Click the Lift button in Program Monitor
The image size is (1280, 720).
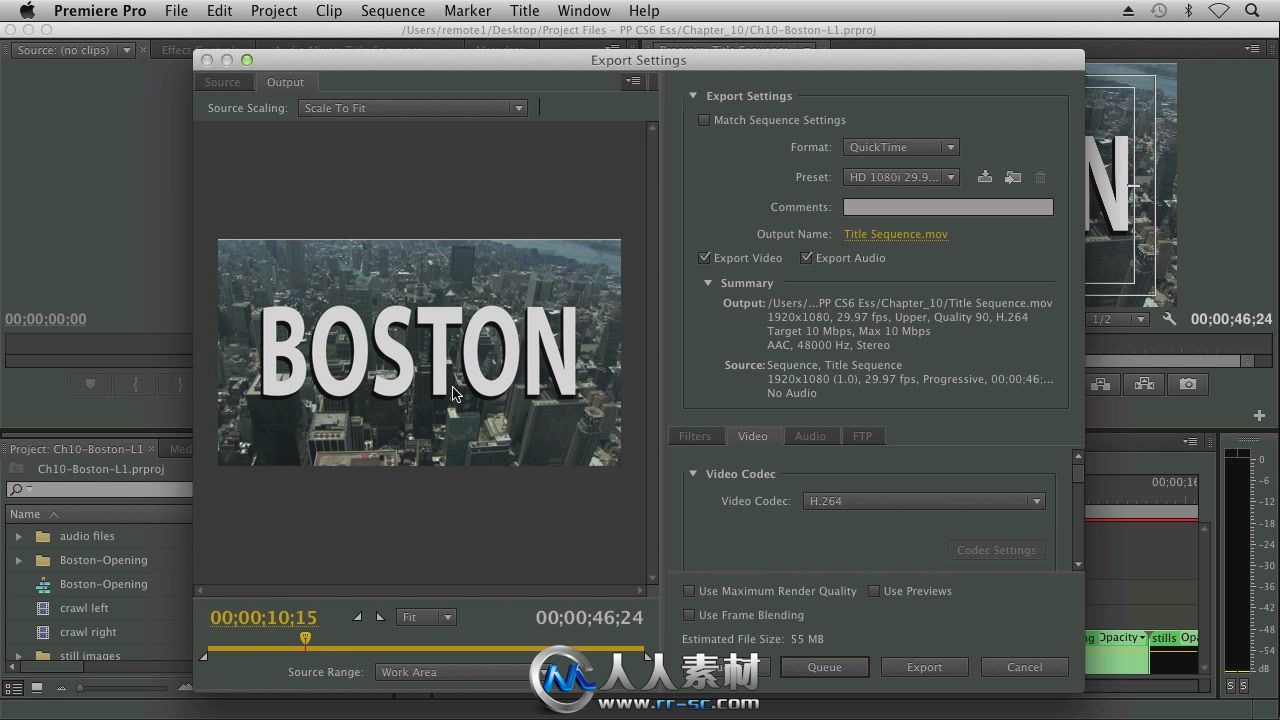point(1101,384)
